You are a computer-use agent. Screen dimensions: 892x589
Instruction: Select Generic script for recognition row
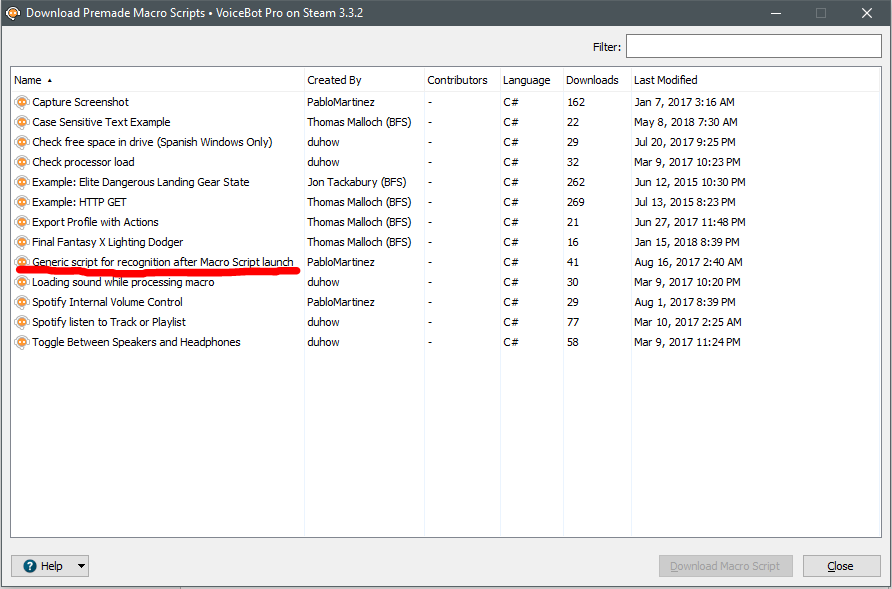(x=162, y=262)
